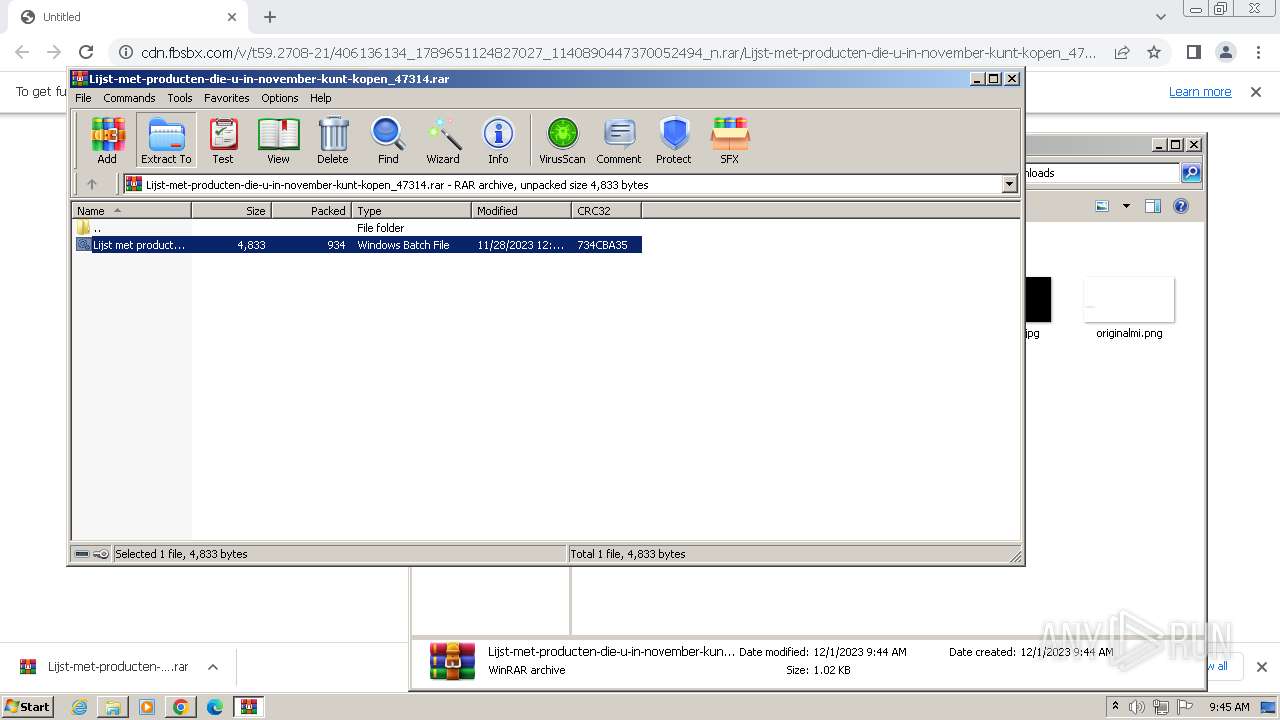The width and height of the screenshot is (1280, 720).
Task: Click the Extract To toolbar icon
Action: tap(166, 140)
